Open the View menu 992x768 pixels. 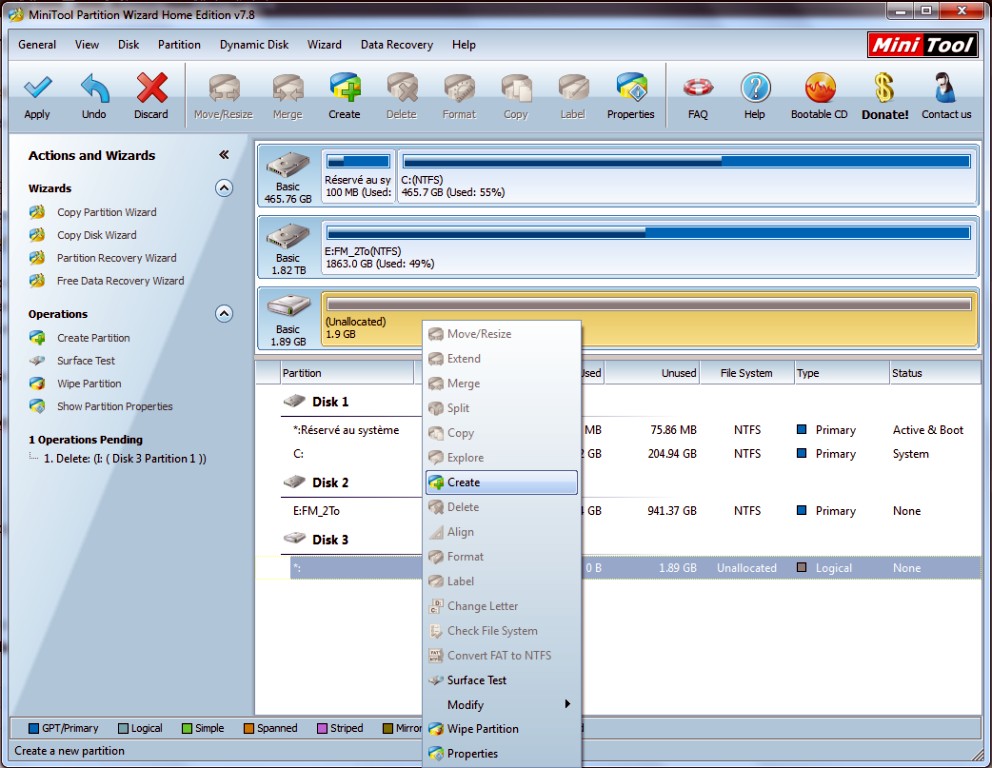pos(87,44)
